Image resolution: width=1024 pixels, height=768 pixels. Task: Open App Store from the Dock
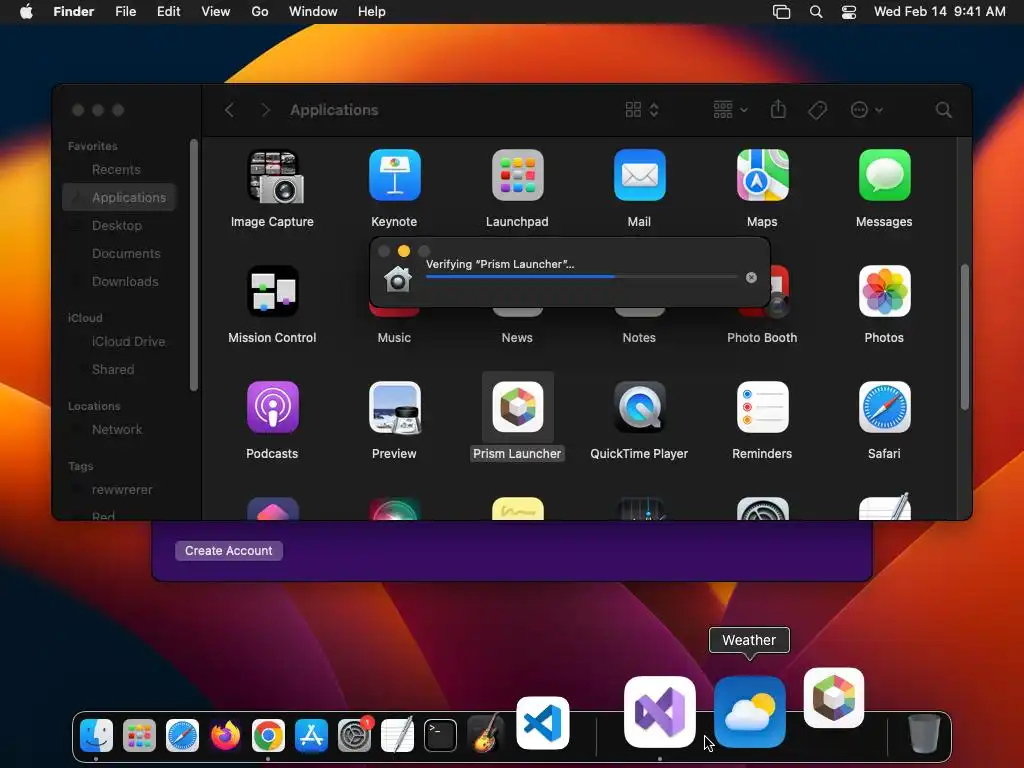coord(312,736)
